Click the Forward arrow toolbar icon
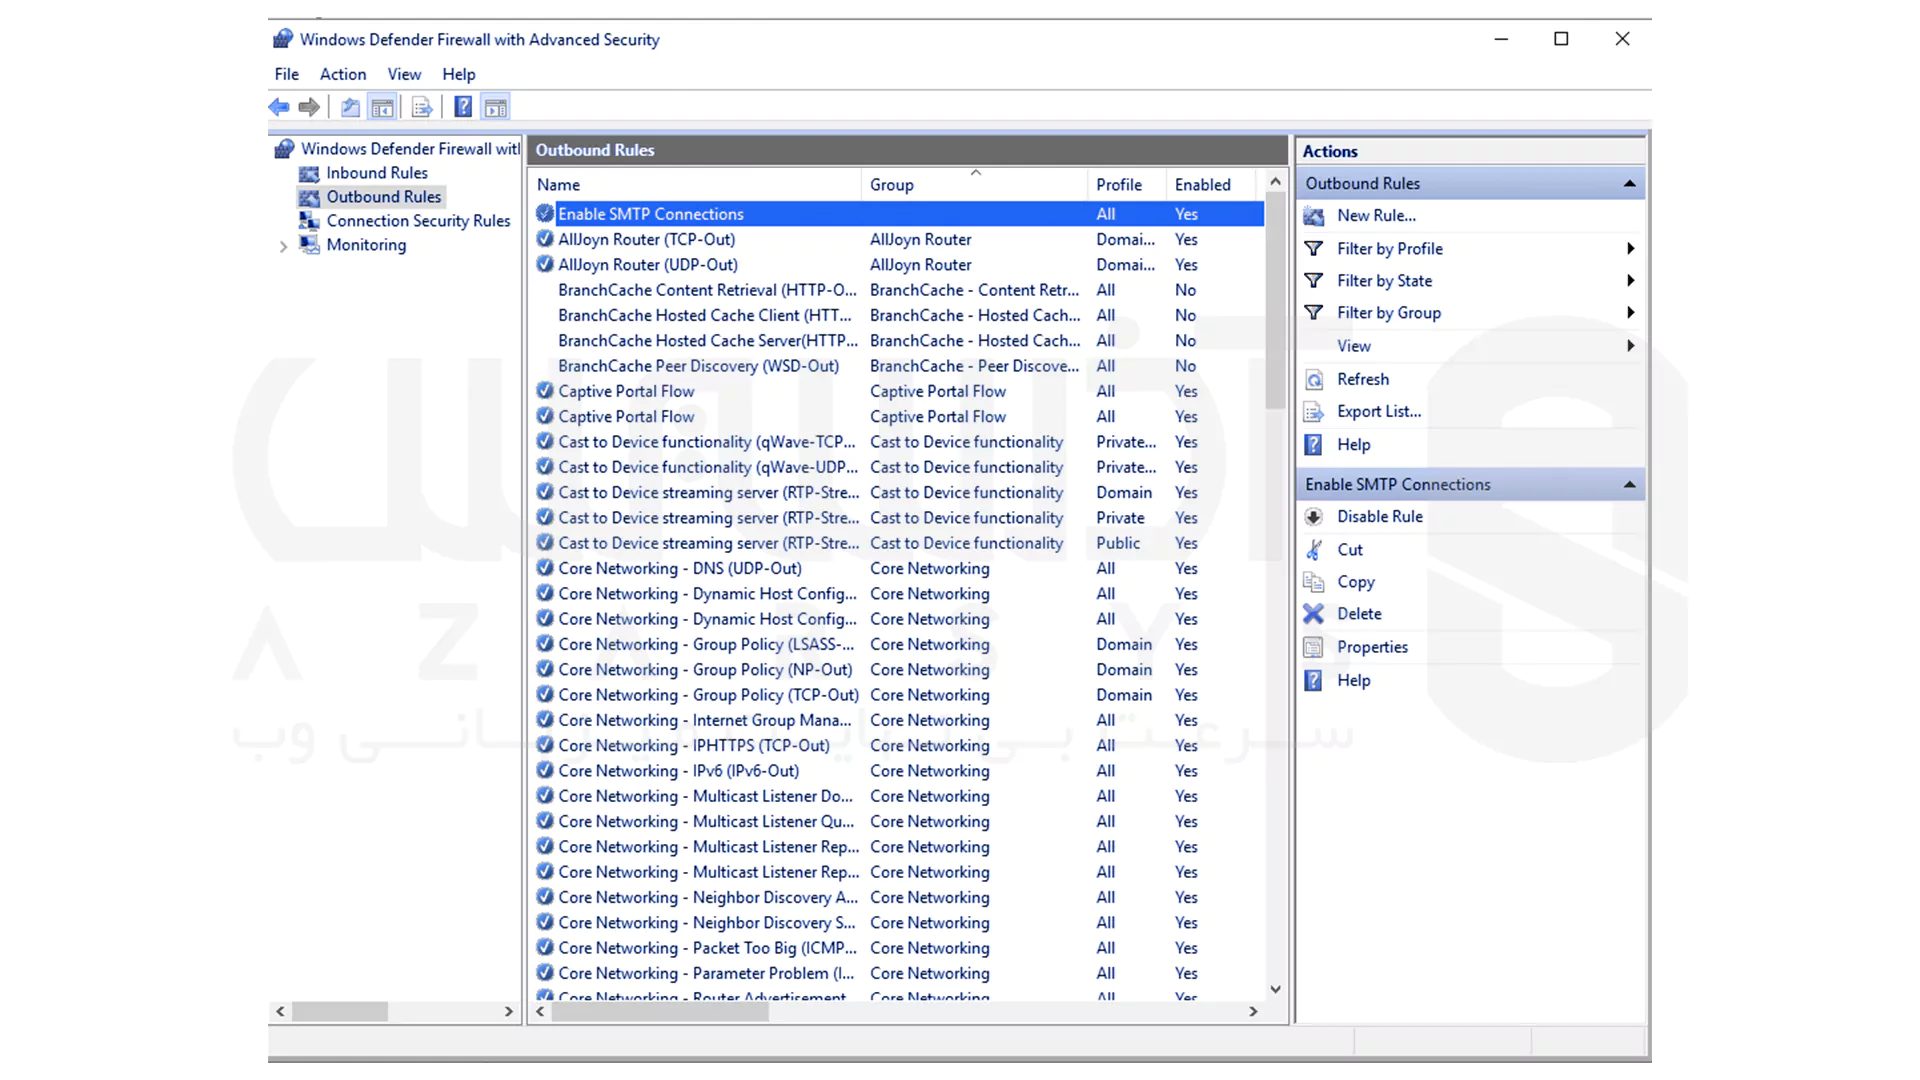The height and width of the screenshot is (1080, 1920). [309, 107]
